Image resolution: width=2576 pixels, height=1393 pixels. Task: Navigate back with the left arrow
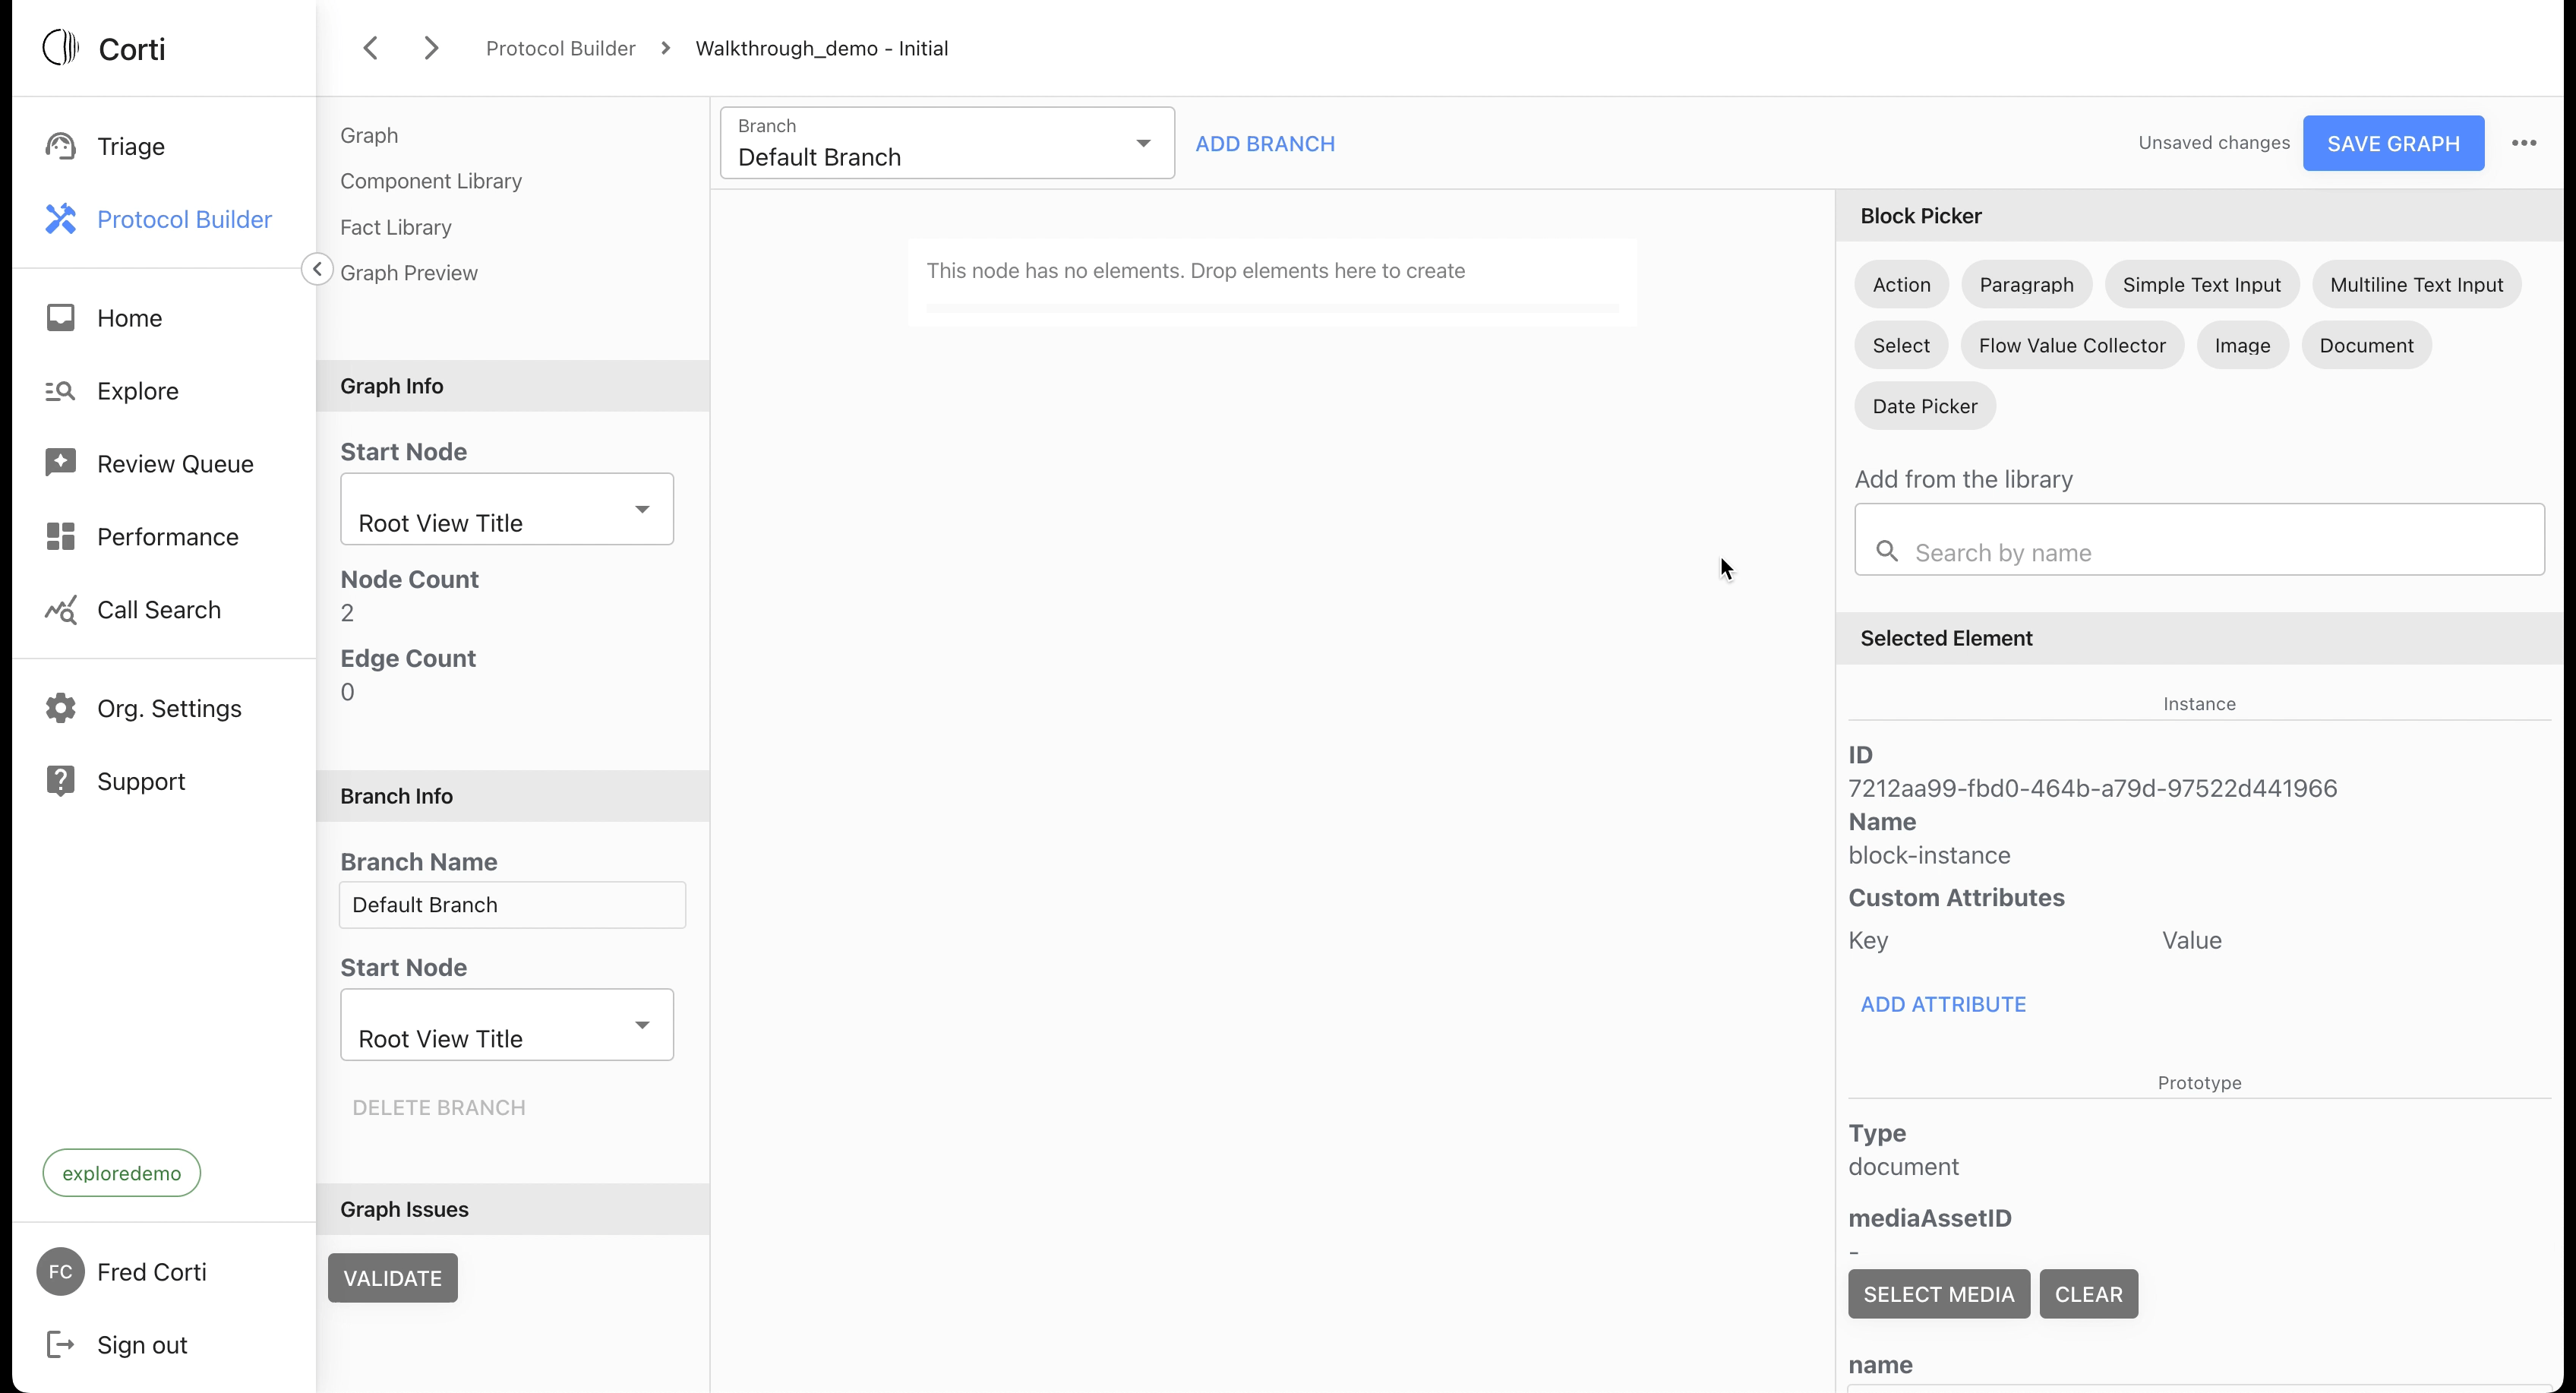coord(370,48)
